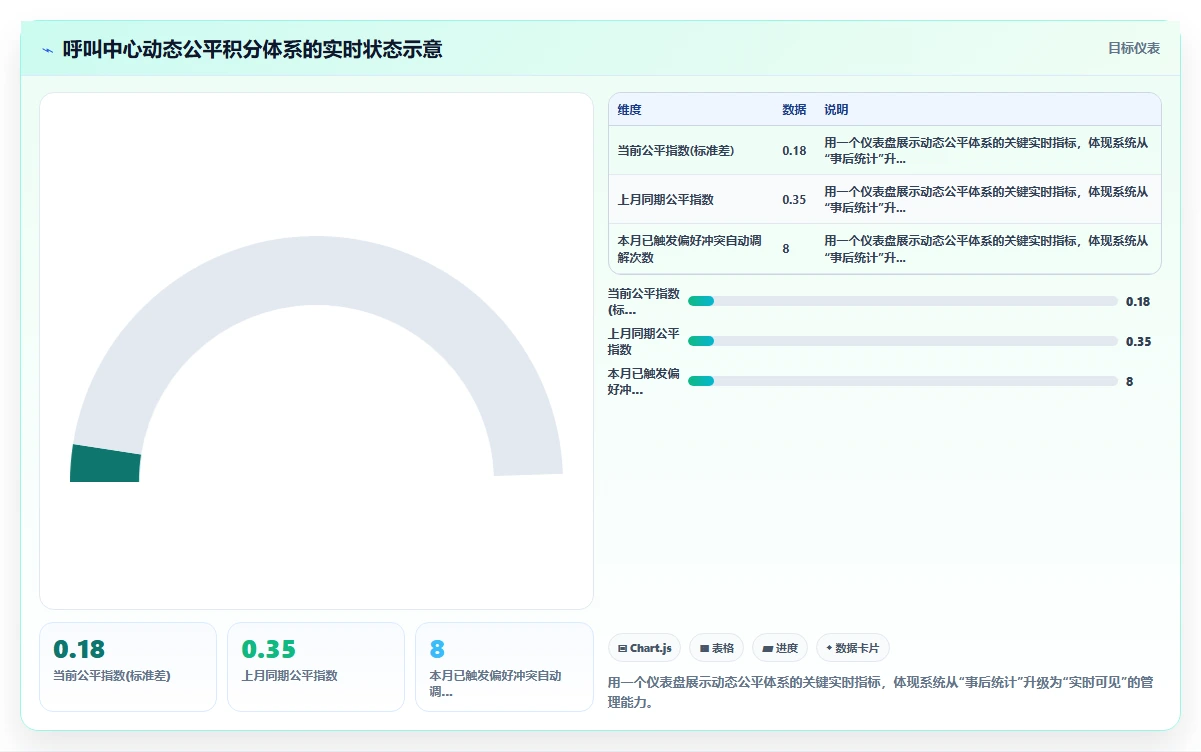Click description text in the 8 row
Image resolution: width=1201 pixels, height=752 pixels.
[986, 249]
